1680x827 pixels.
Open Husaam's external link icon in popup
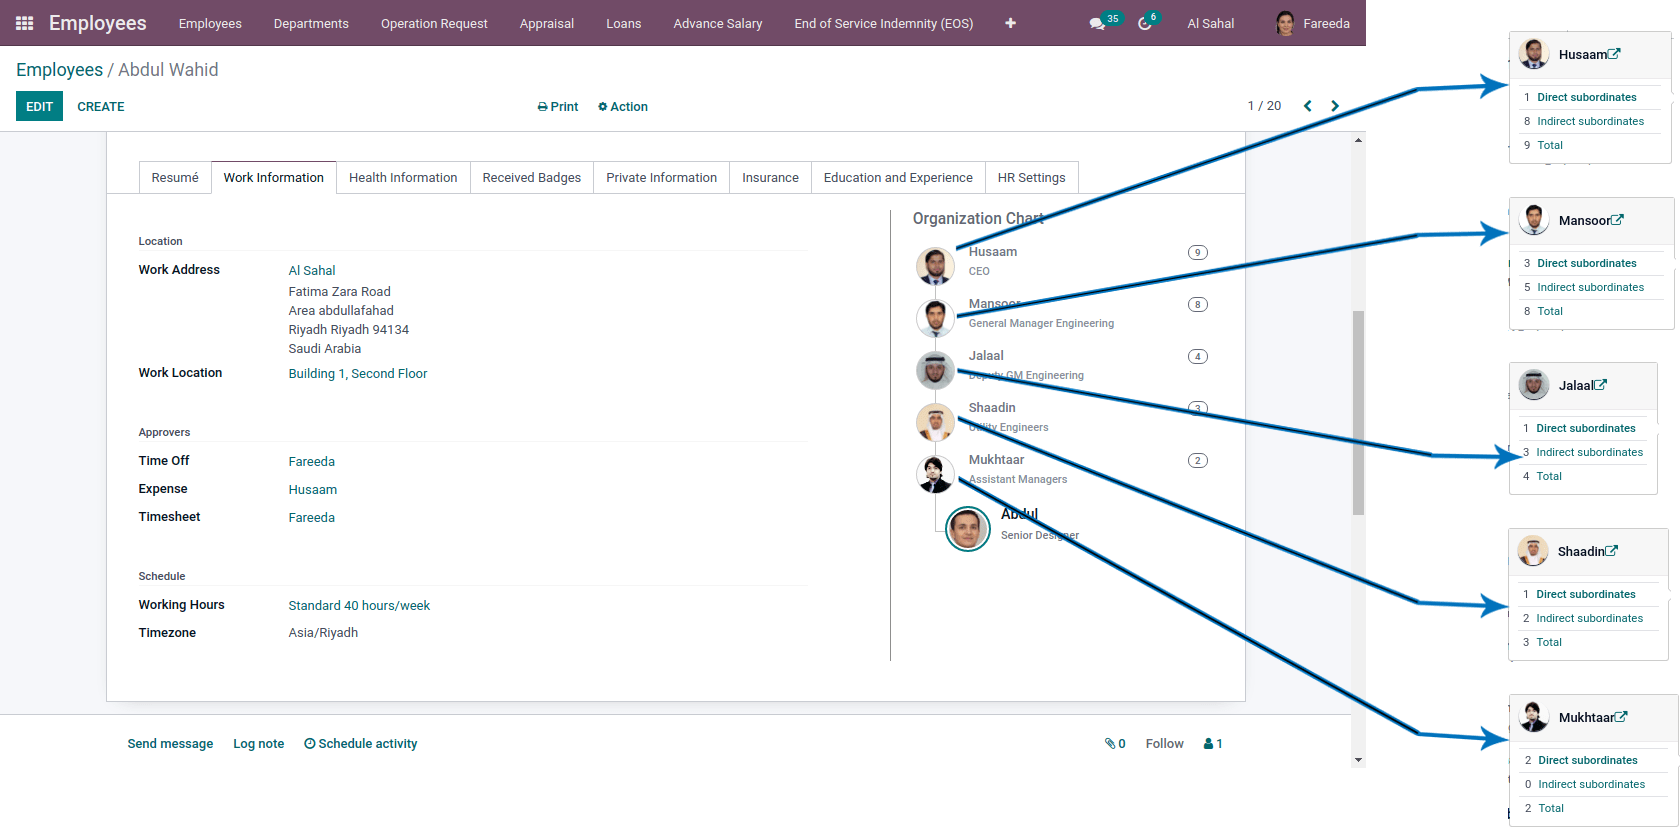1614,54
